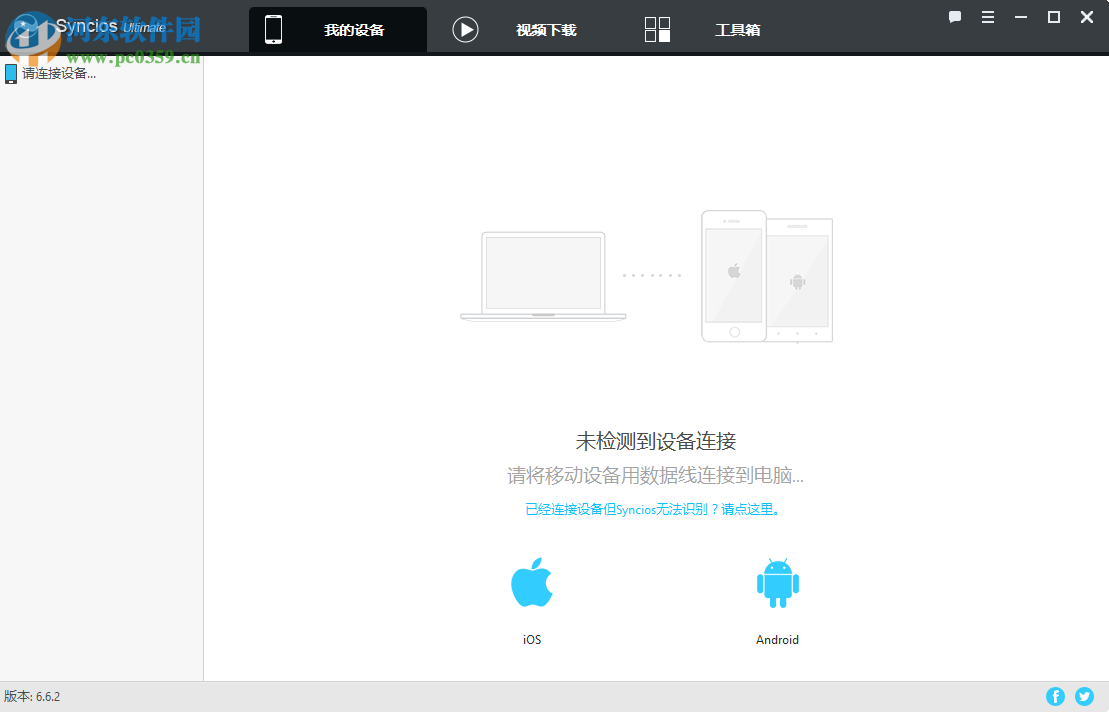Click the feedback speech bubble icon in titlebar
This screenshot has height=712, width=1109.
tap(955, 16)
